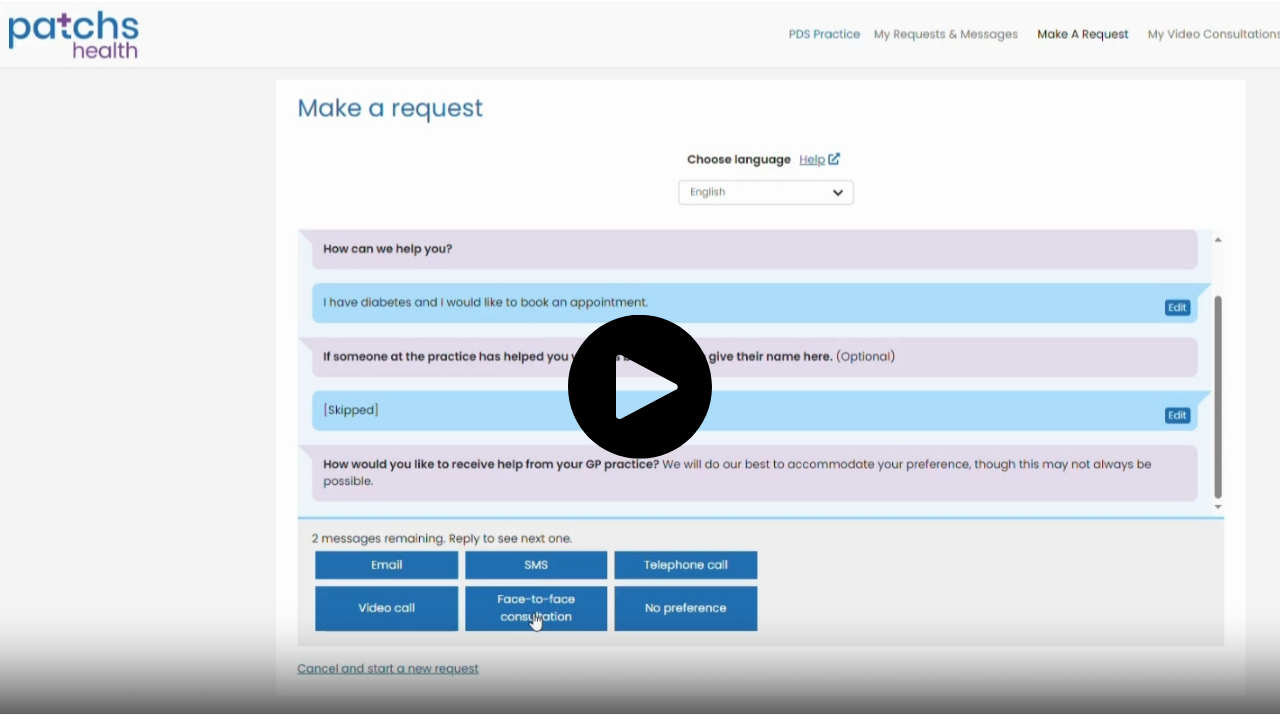This screenshot has width=1280, height=720.
Task: Choose Email as contact preference
Action: [386, 565]
